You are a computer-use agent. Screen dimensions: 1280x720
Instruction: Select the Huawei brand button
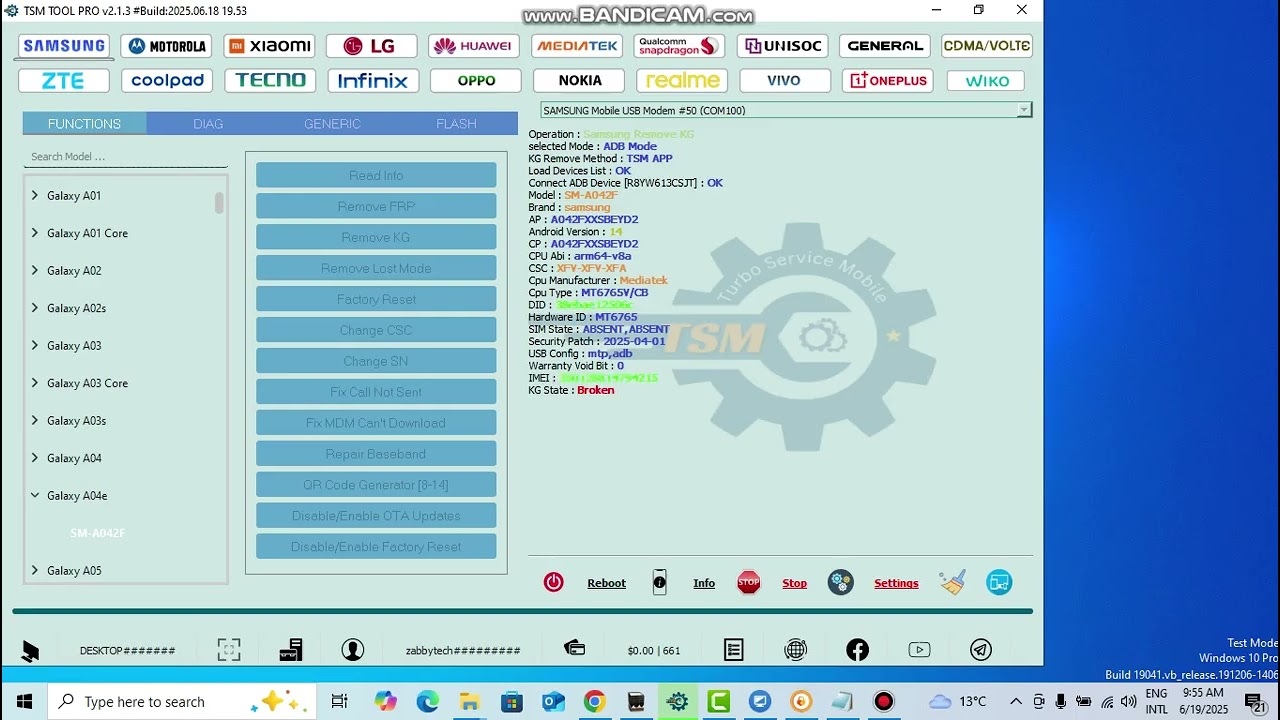click(474, 46)
